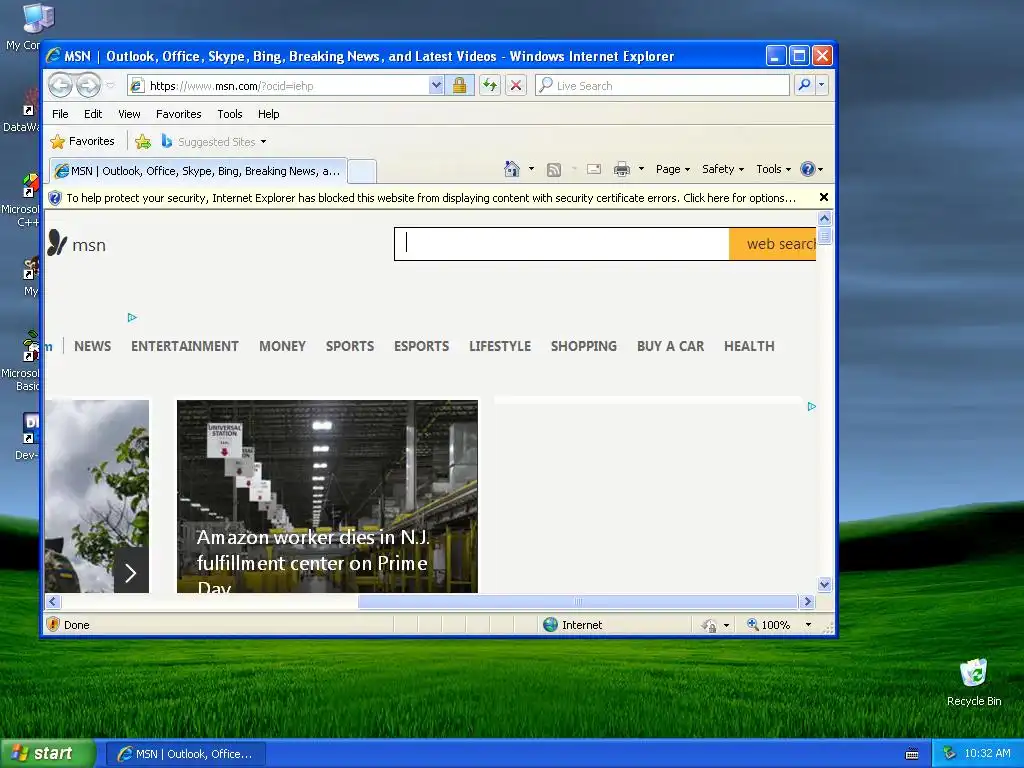
Task: Open the Amazon worker news story thumbnail
Action: coord(327,496)
